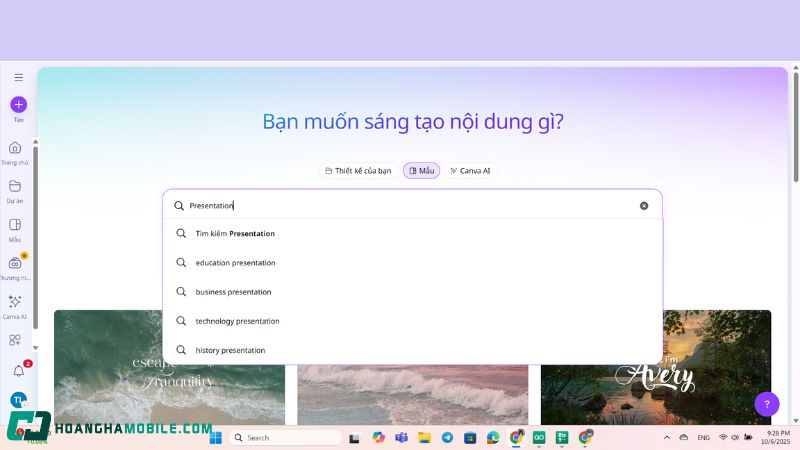
Task: Open the purple help question mark button
Action: (767, 404)
